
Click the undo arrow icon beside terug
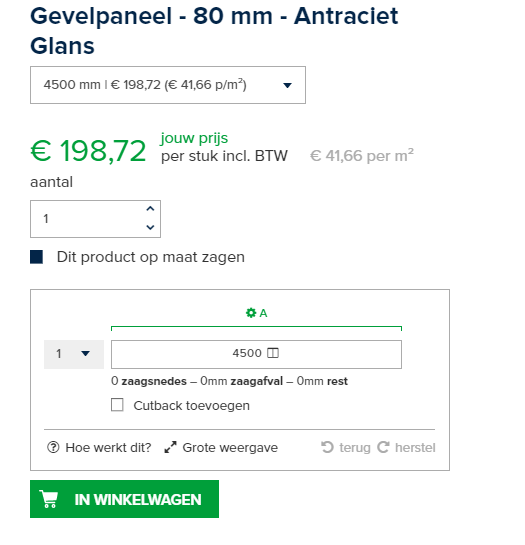[x=327, y=447]
